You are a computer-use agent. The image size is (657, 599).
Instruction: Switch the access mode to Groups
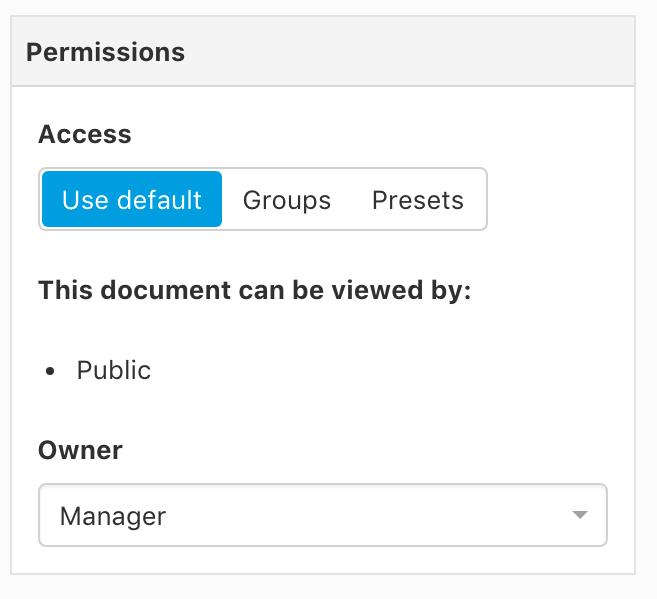pyautogui.click(x=287, y=200)
